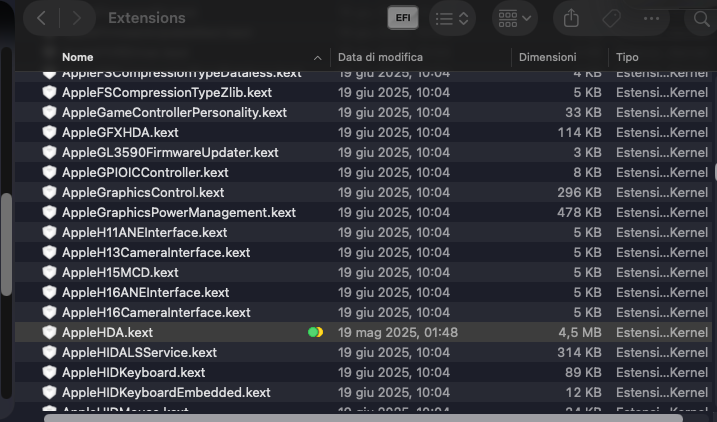The image size is (717, 422).
Task: Go back with the left chevron
Action: click(x=41, y=18)
